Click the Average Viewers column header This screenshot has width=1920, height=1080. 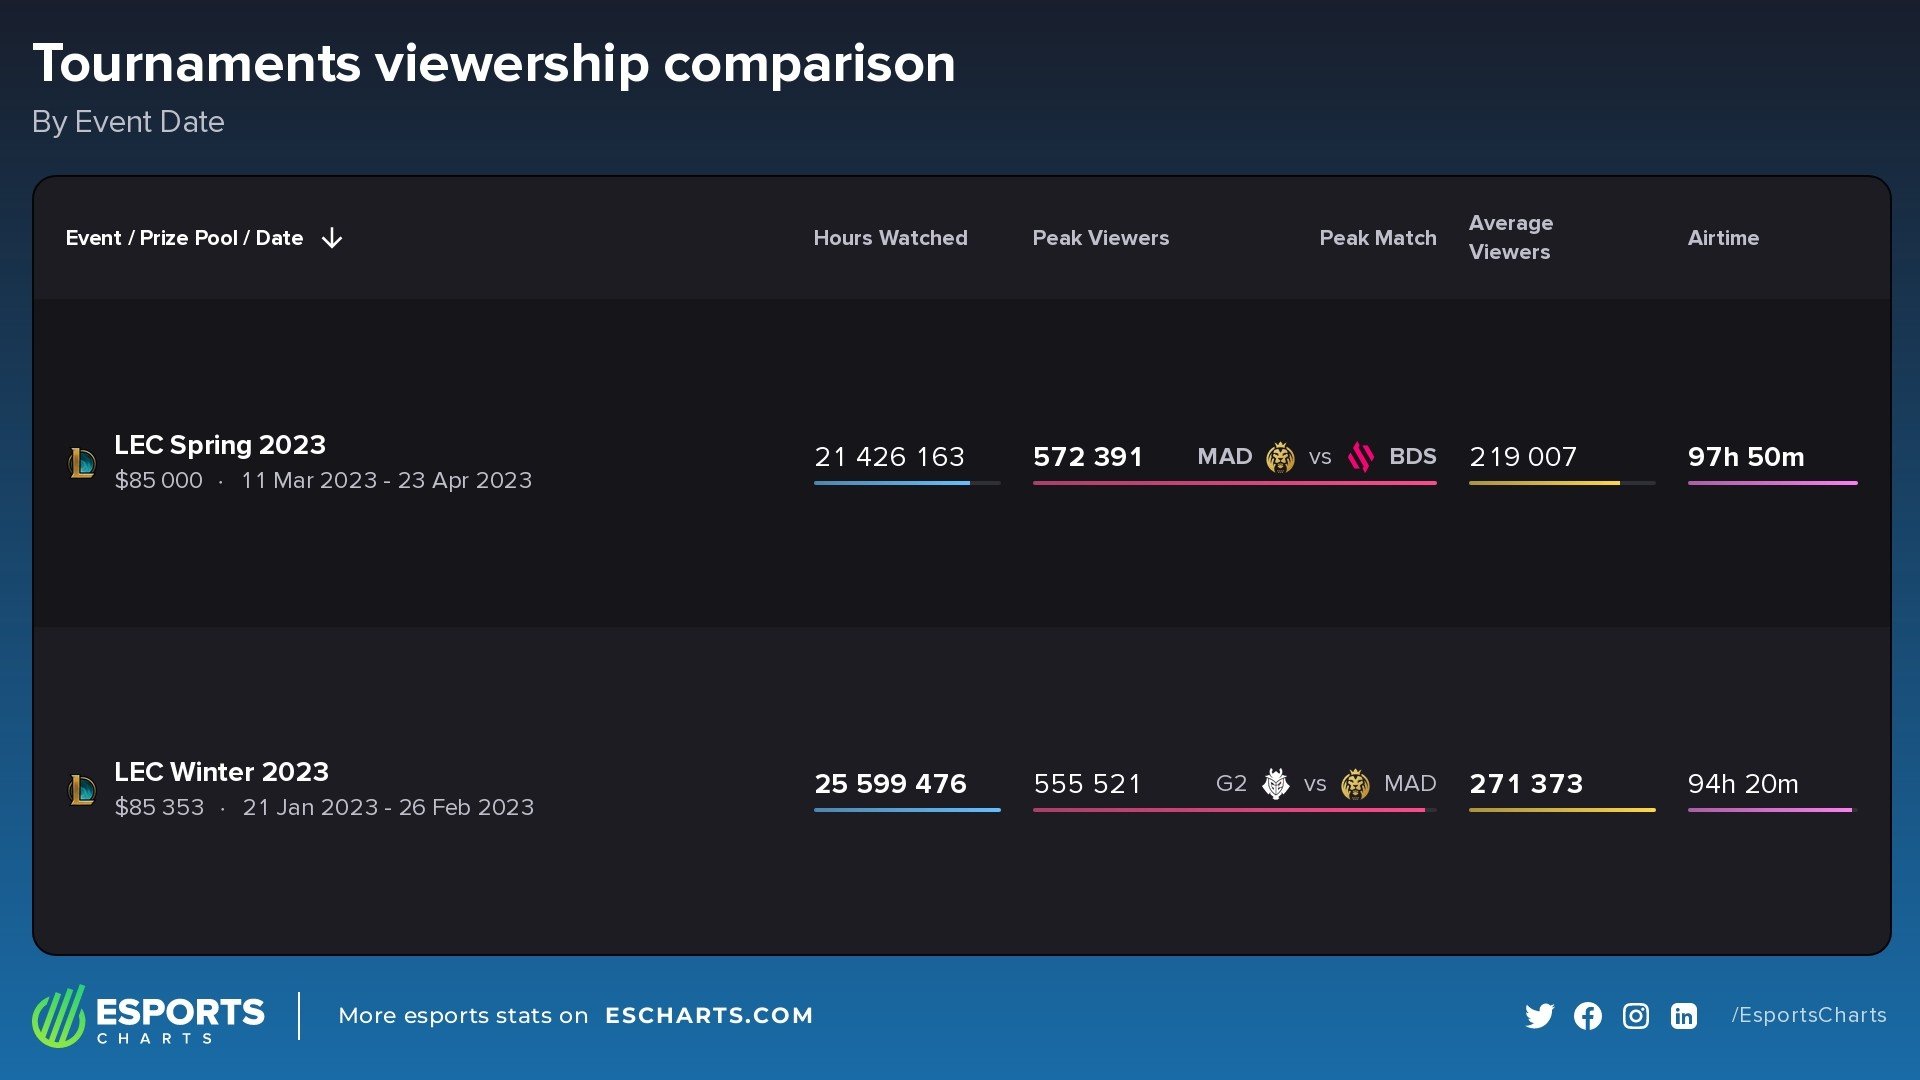coord(1510,237)
